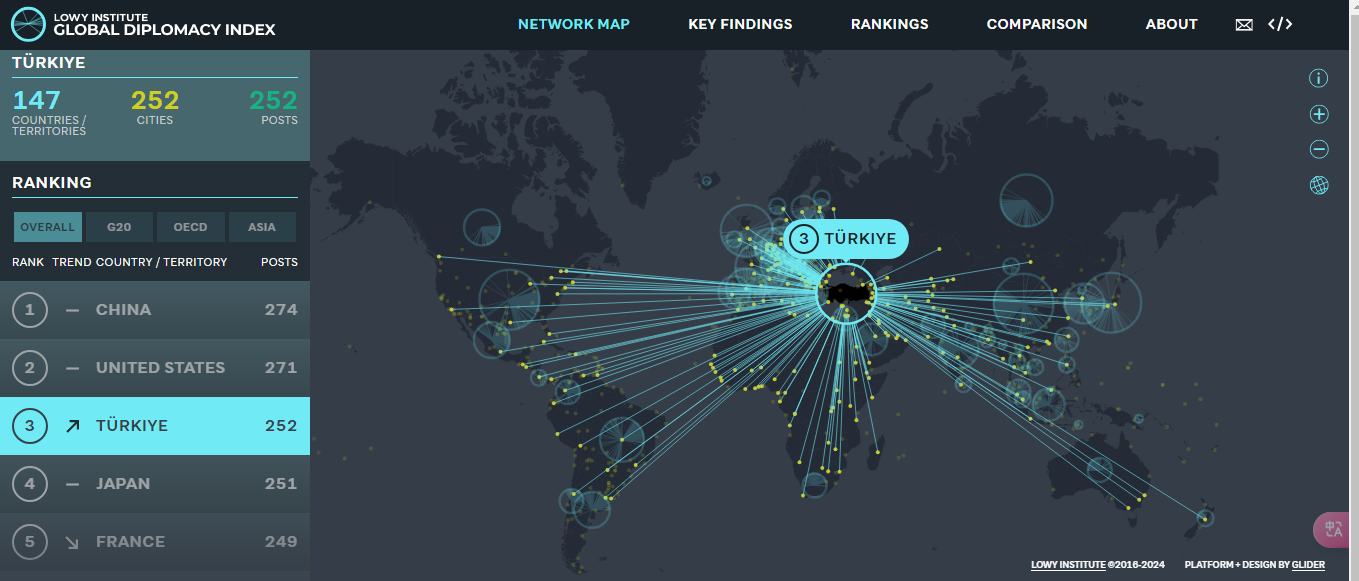Click the Lowy Institute logo icon
Viewport: 1359px width, 581px height.
pyautogui.click(x=28, y=24)
